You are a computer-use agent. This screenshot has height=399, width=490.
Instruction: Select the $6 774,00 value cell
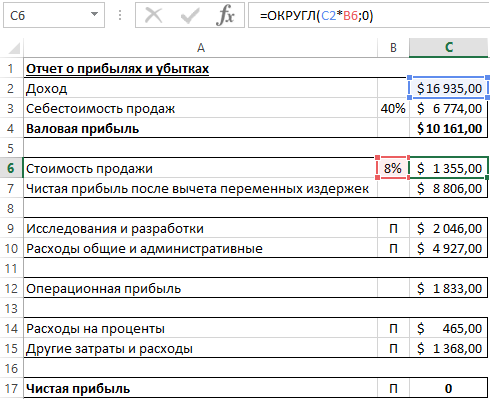point(449,108)
